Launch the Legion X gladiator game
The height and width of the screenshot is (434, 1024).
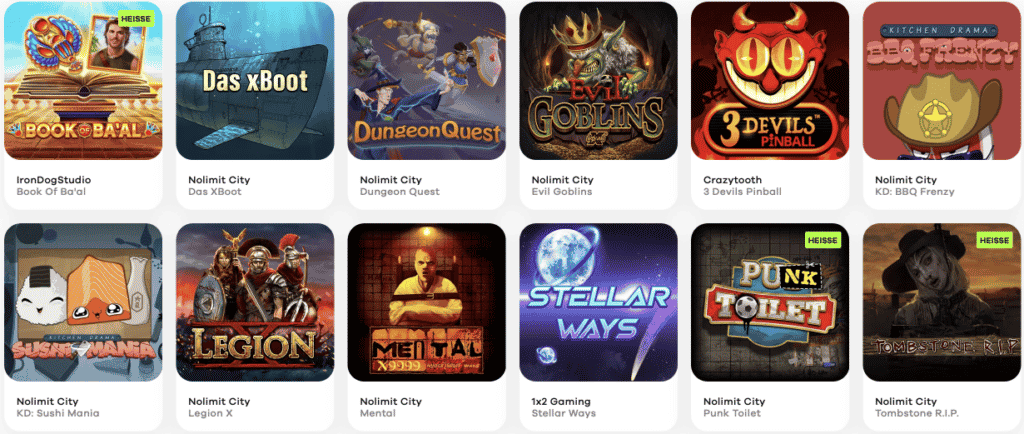255,303
